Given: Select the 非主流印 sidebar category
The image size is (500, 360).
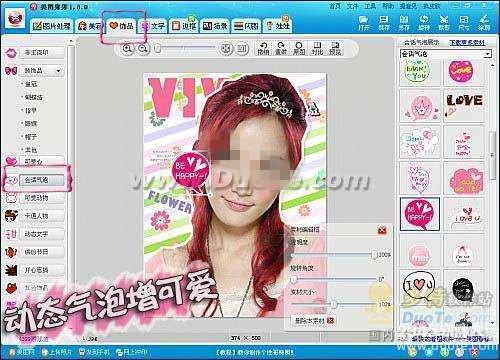Looking at the screenshot, I should tap(42, 53).
